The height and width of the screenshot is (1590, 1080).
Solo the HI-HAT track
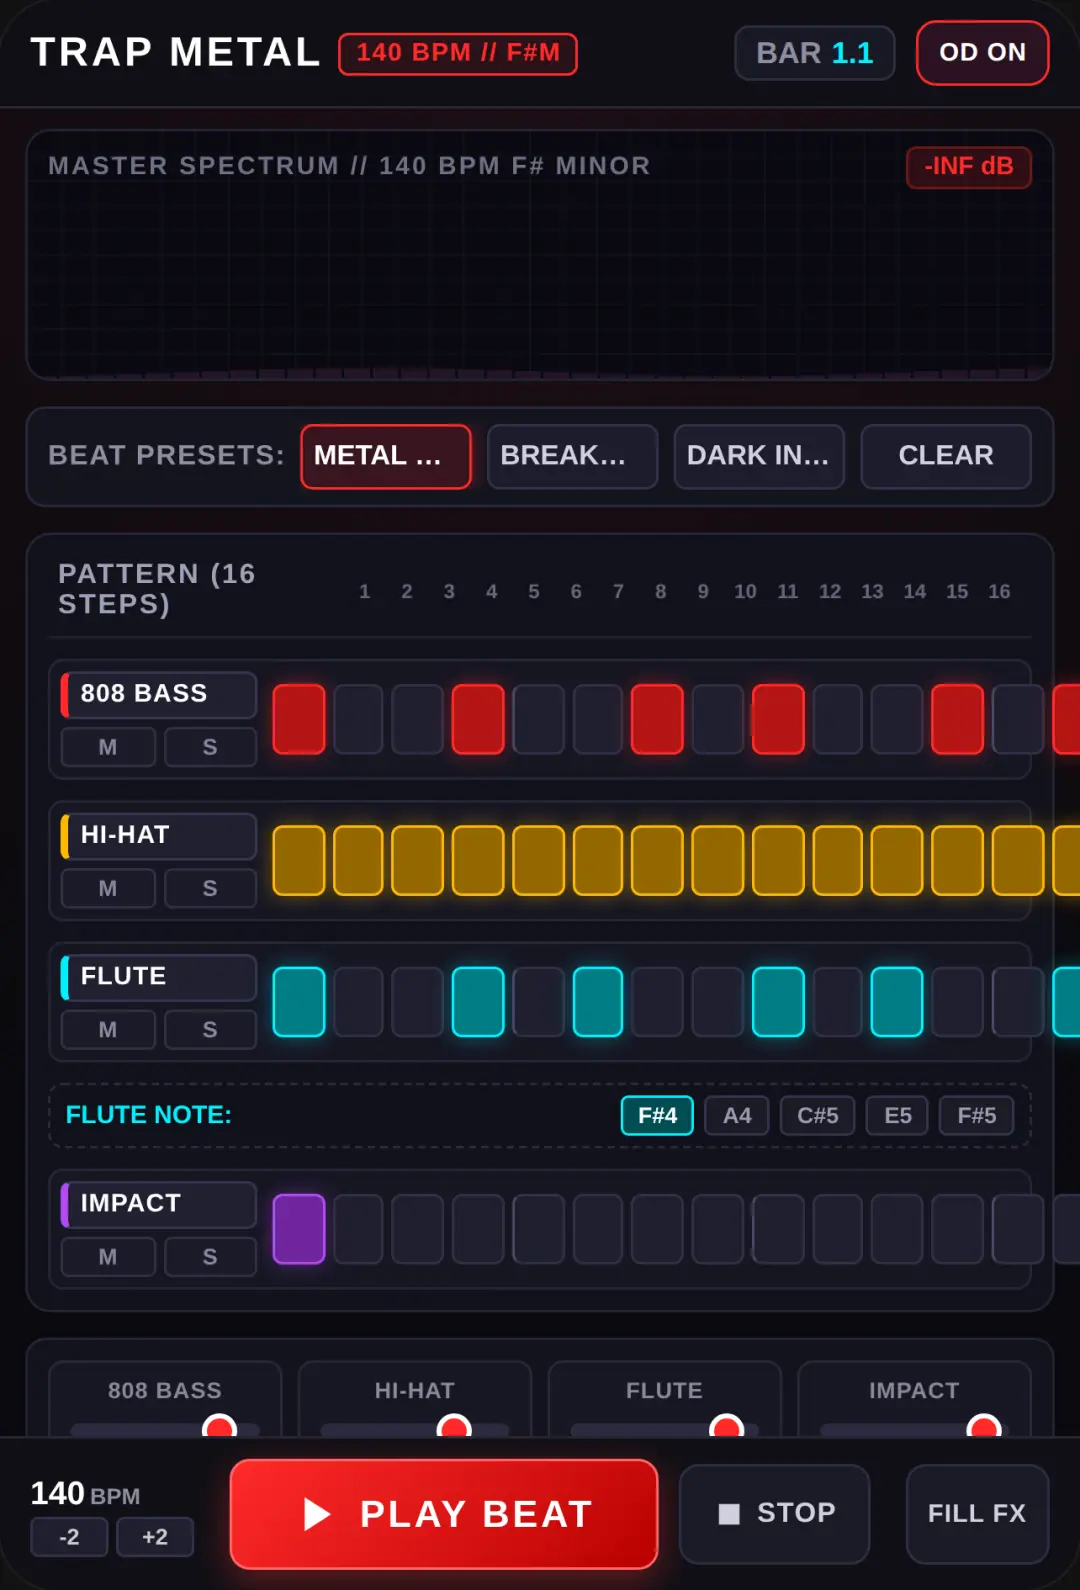210,888
